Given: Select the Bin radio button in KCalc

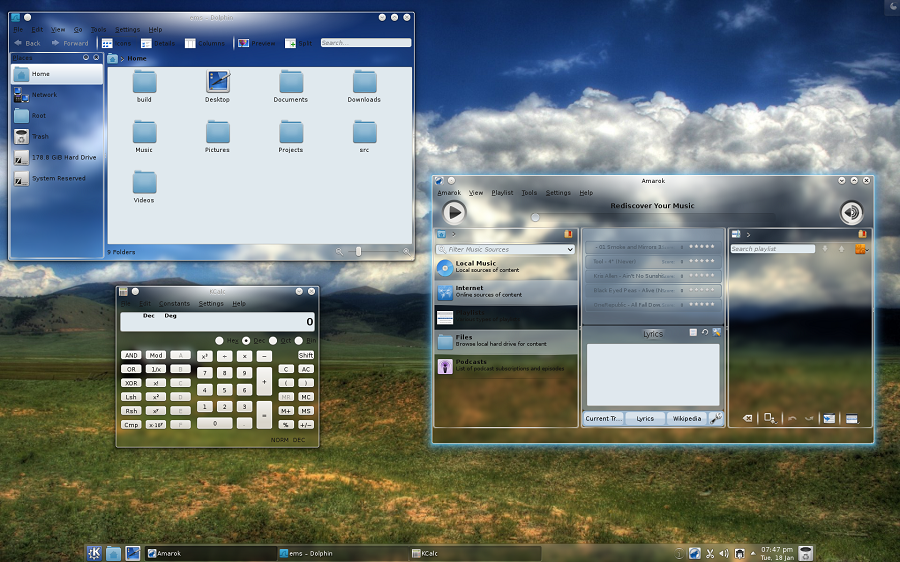Looking at the screenshot, I should tap(298, 341).
